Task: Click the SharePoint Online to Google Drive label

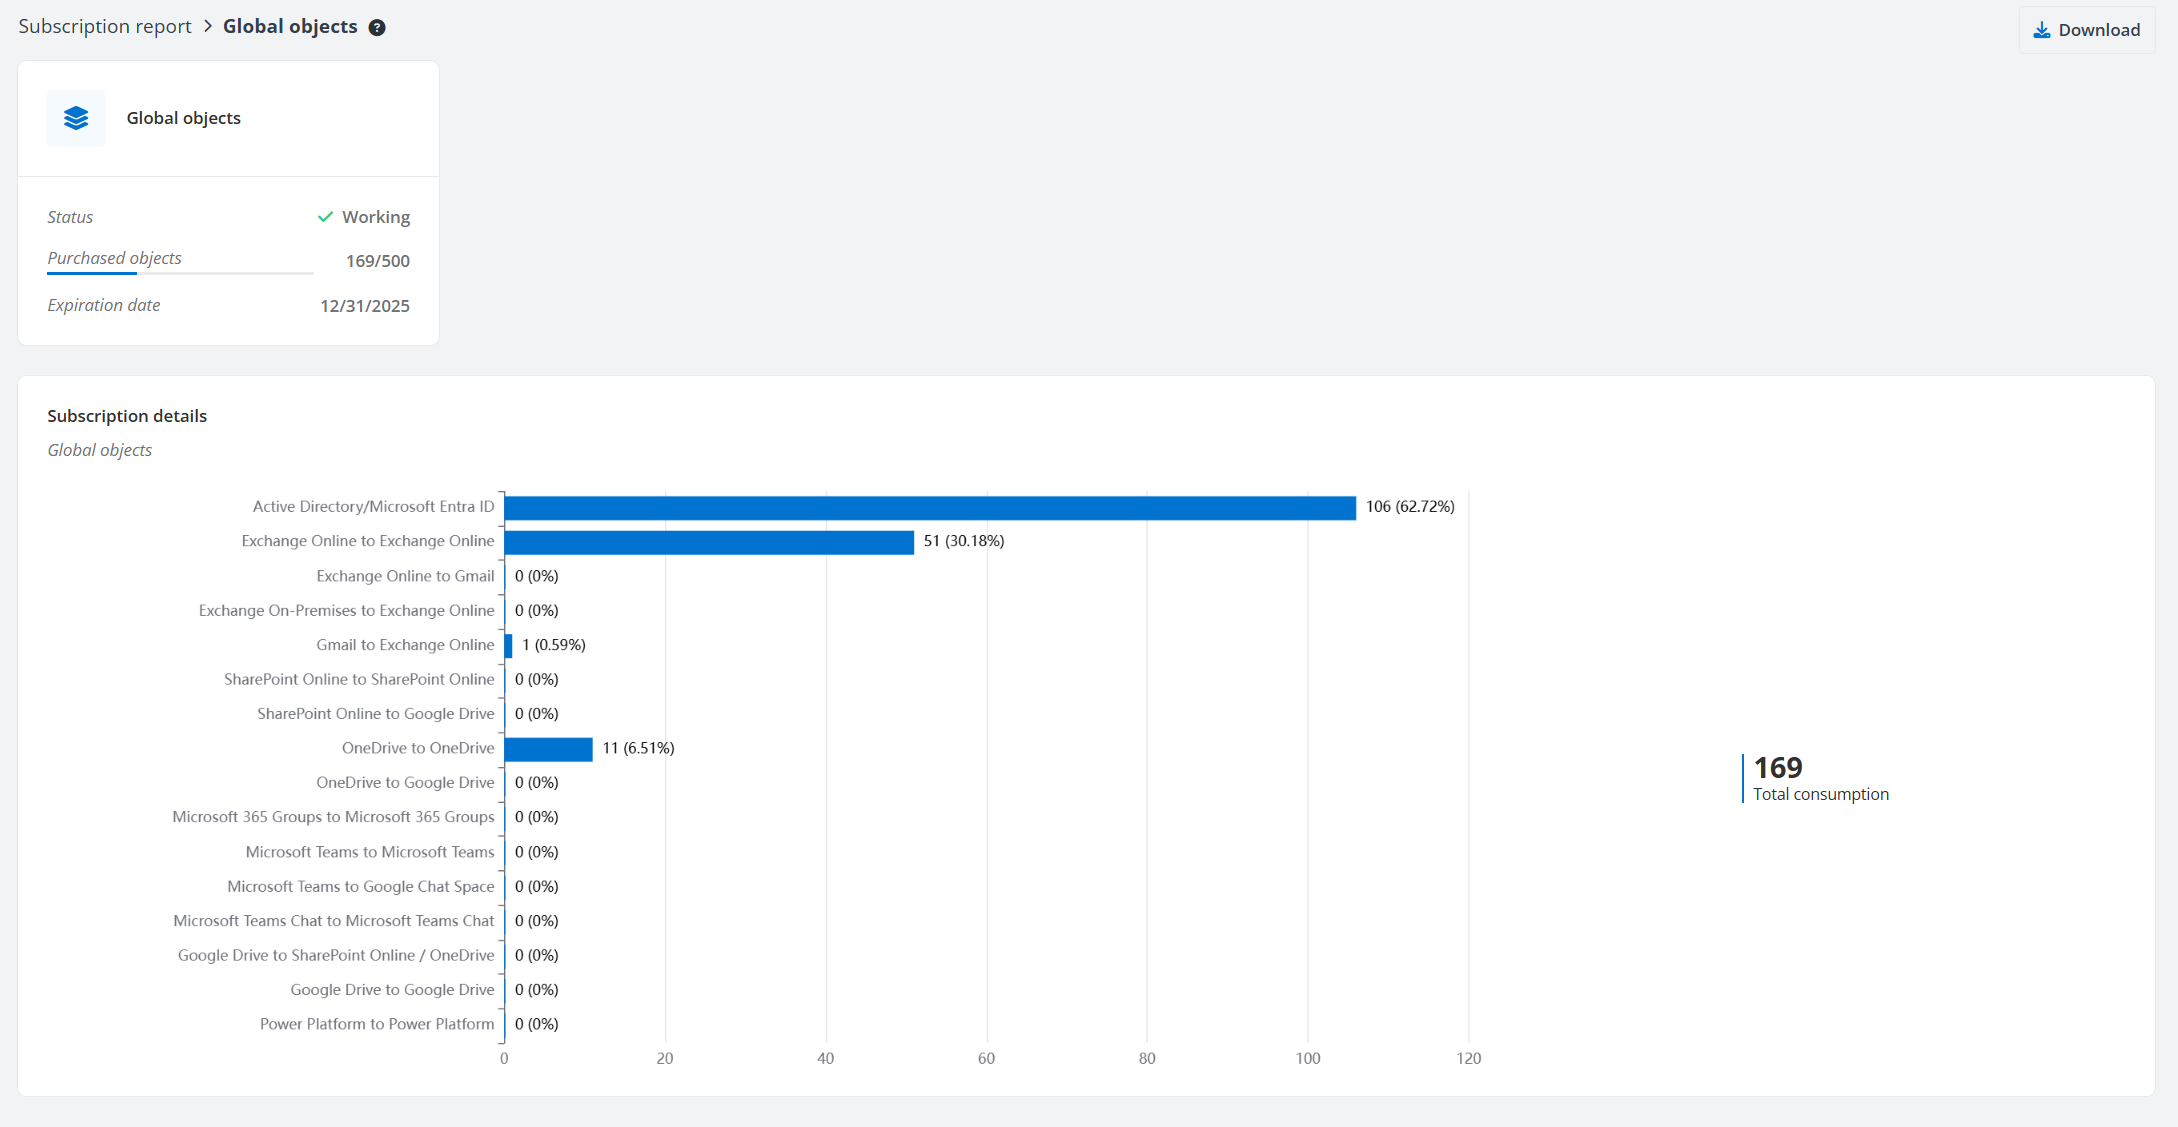Action: pyautogui.click(x=376, y=714)
